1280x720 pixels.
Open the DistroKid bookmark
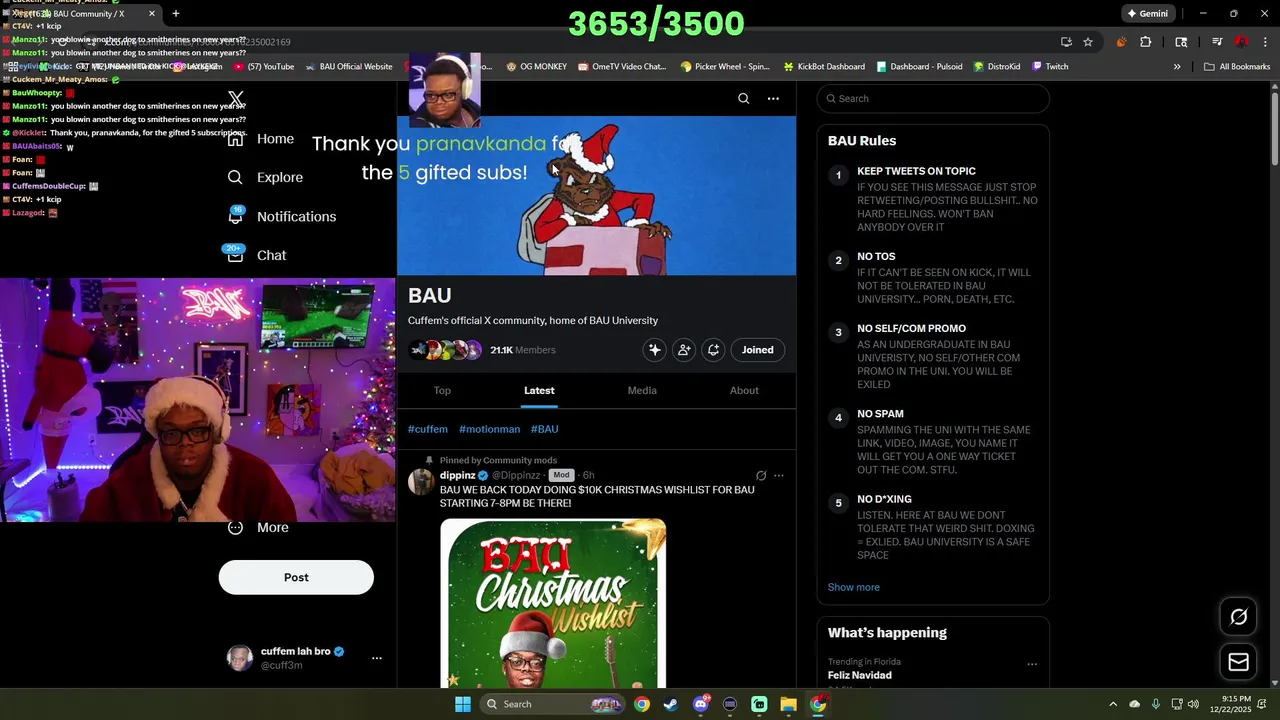[997, 67]
